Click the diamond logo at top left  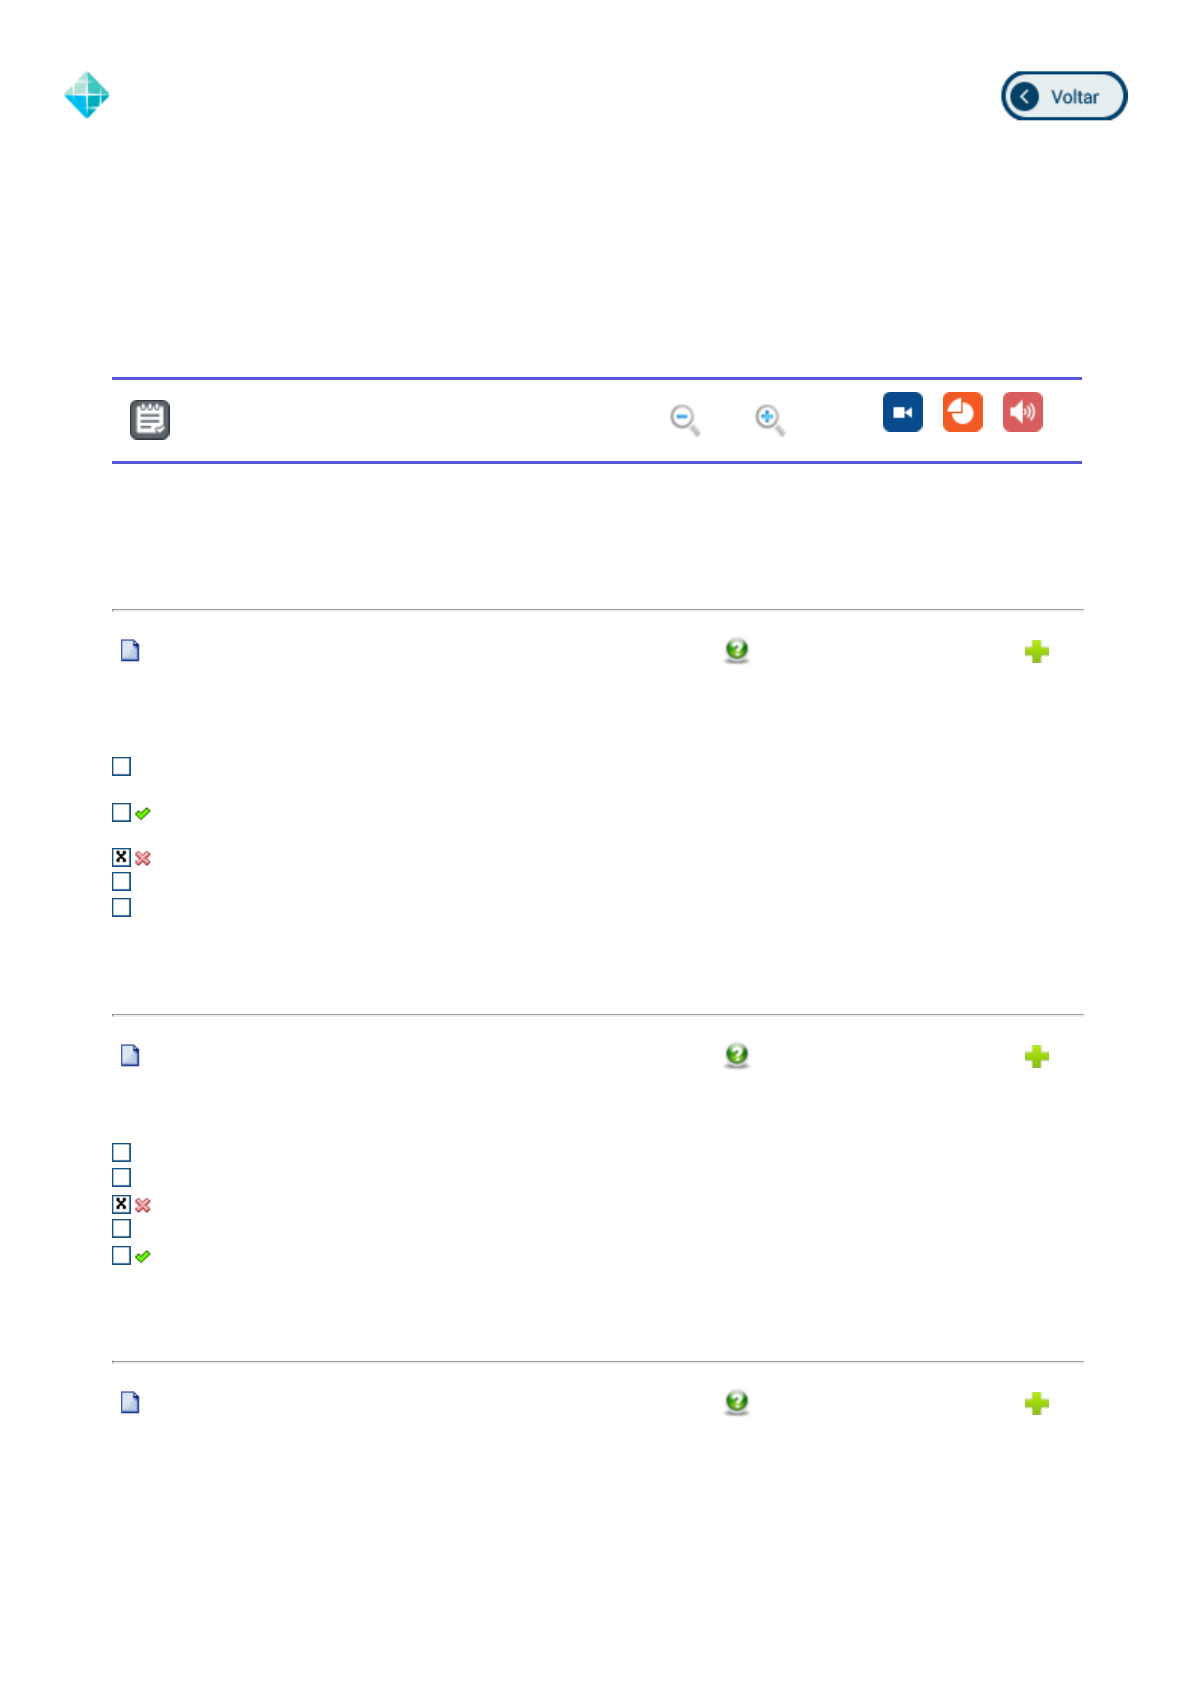pyautogui.click(x=87, y=95)
